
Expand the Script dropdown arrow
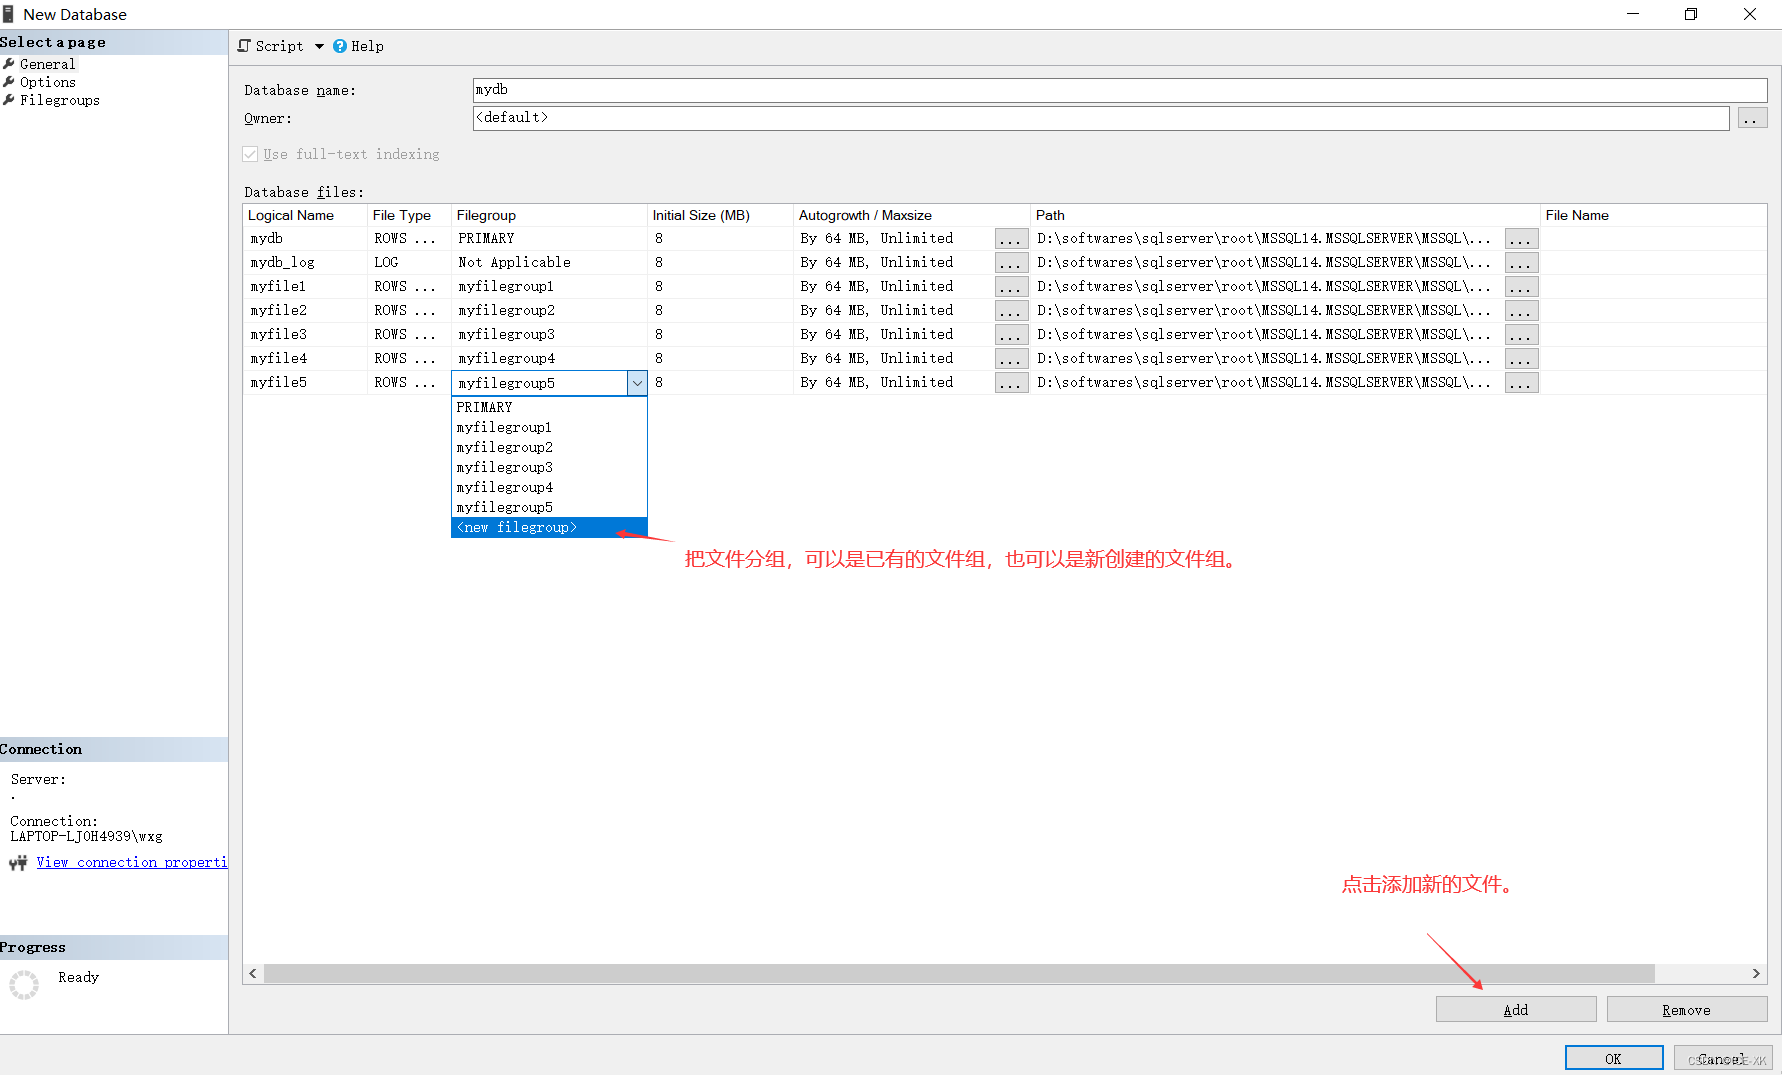click(319, 46)
